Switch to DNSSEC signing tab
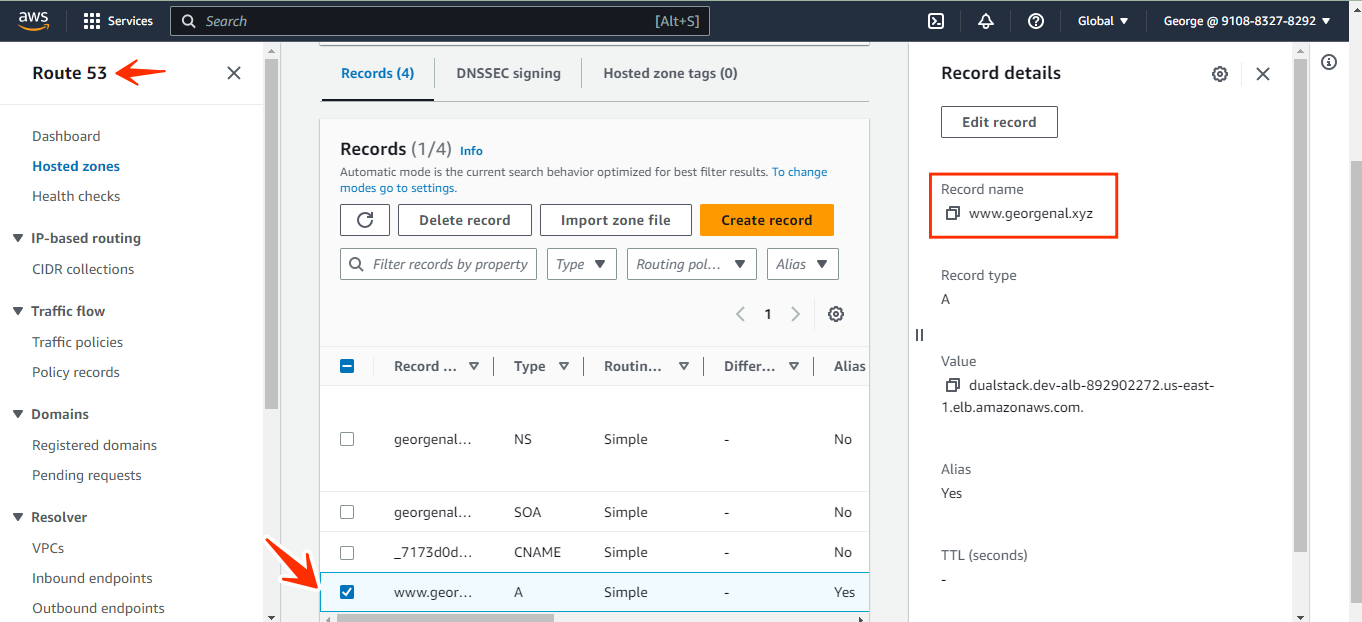 (508, 73)
